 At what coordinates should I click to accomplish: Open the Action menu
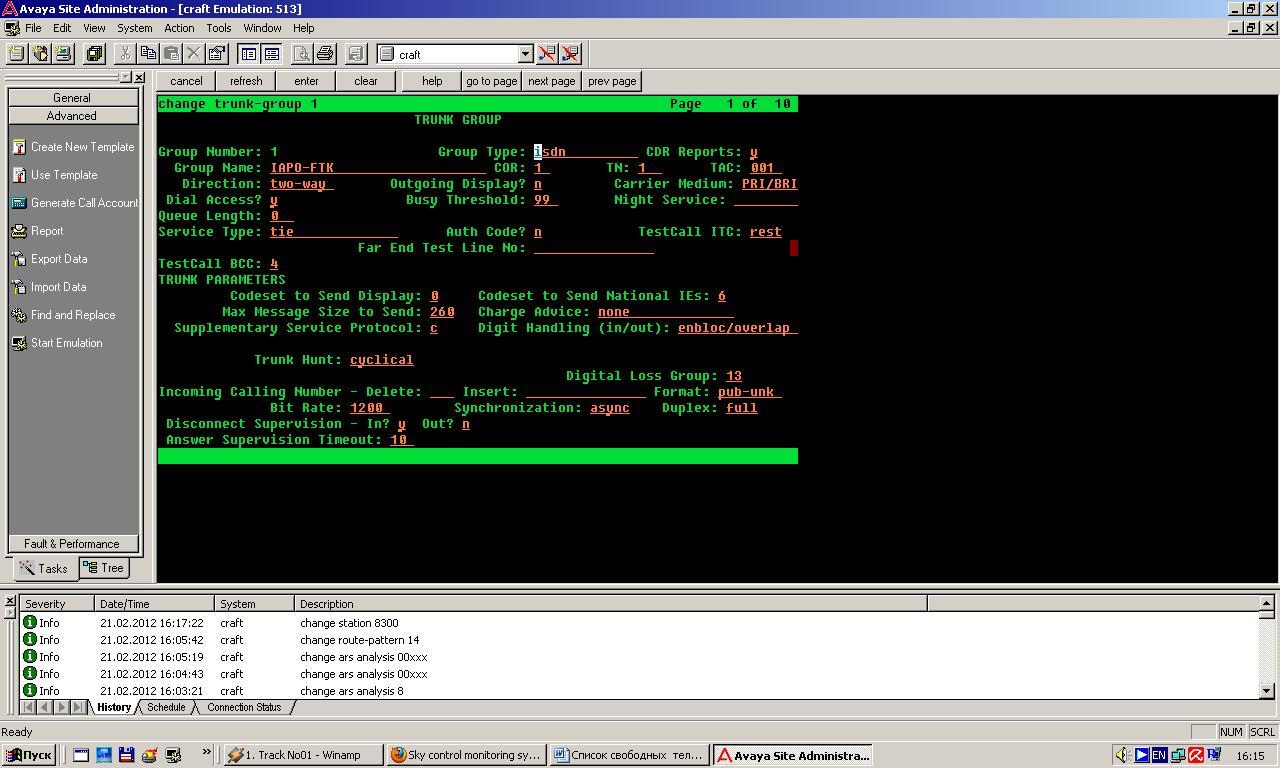pos(179,28)
